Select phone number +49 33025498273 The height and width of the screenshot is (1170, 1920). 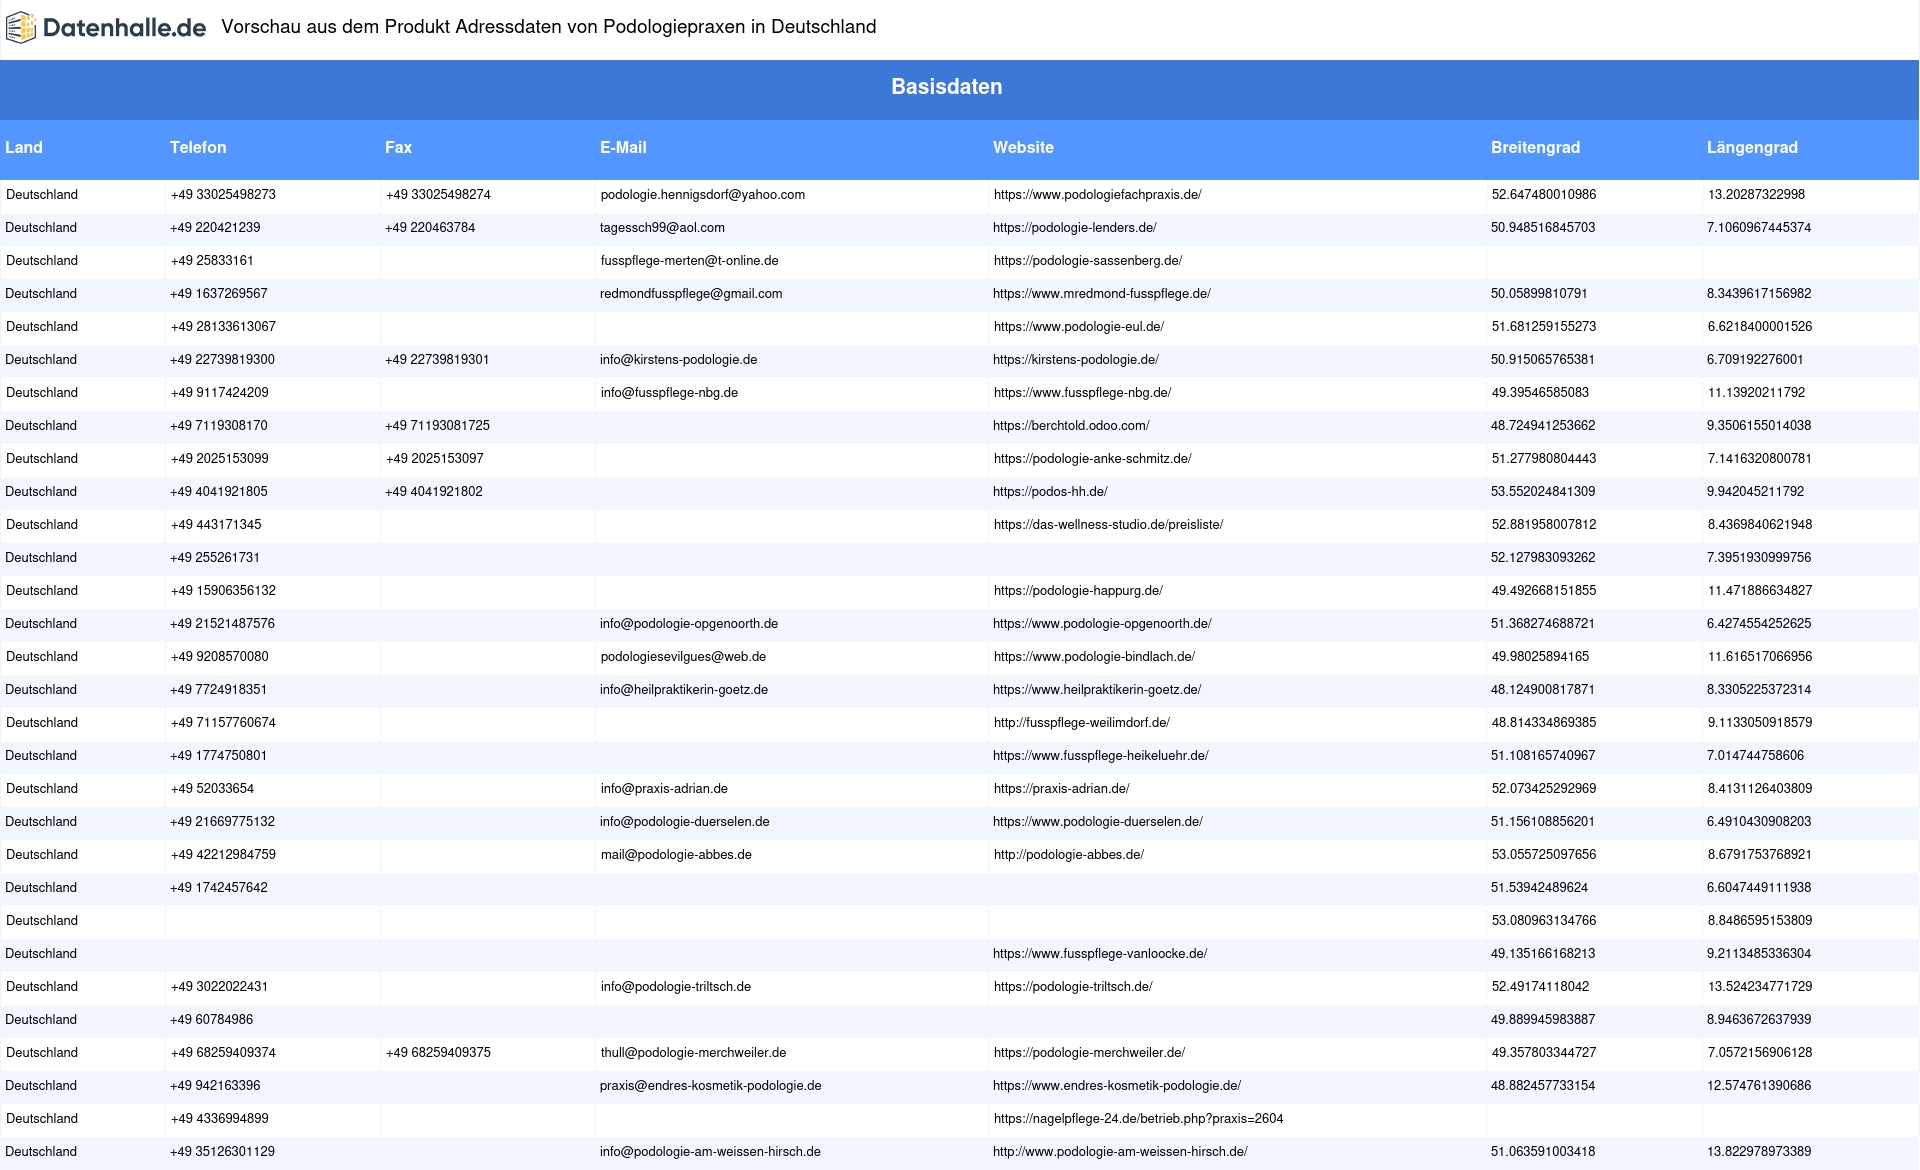[x=223, y=195]
